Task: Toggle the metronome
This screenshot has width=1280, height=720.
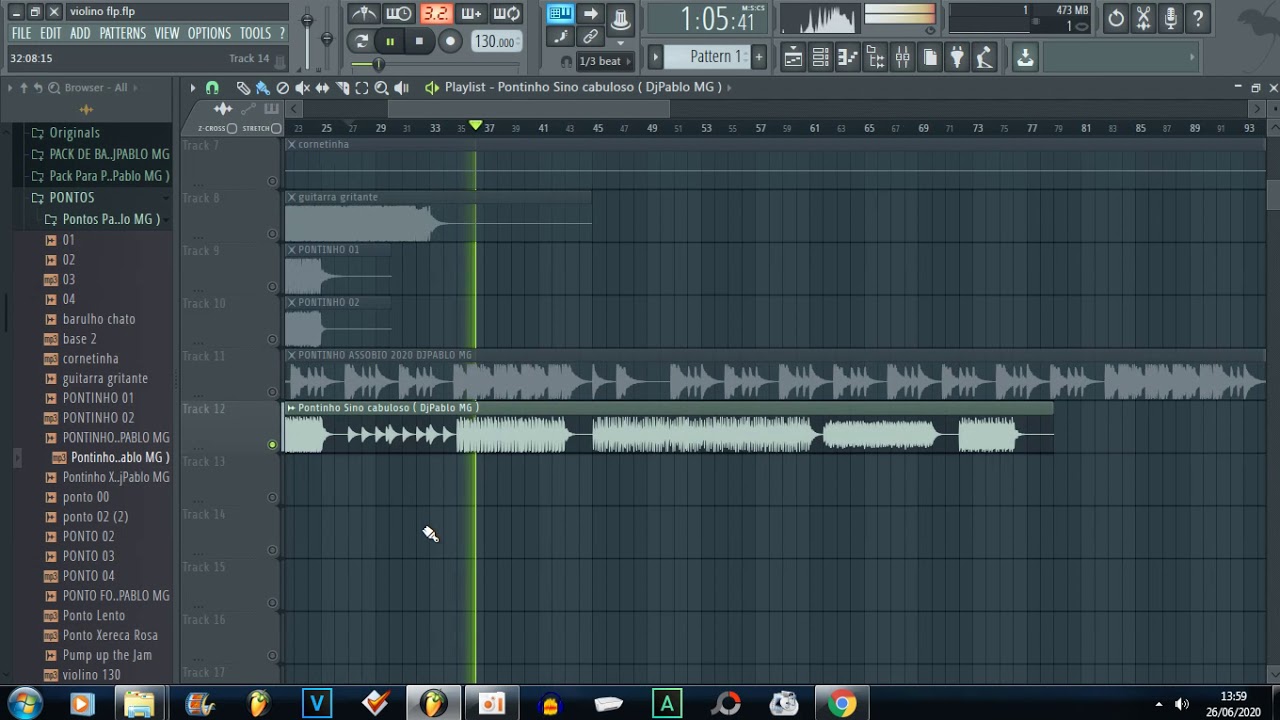Action: tap(363, 14)
